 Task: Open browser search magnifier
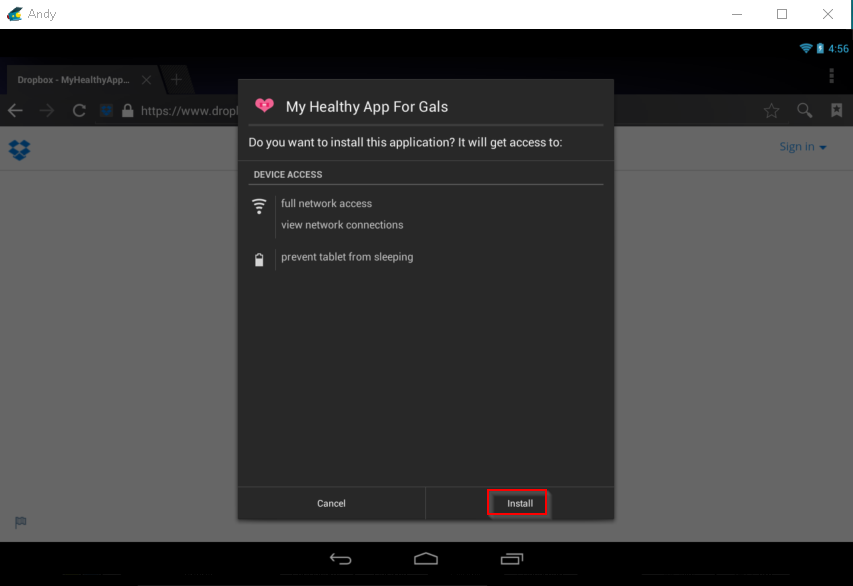(805, 111)
